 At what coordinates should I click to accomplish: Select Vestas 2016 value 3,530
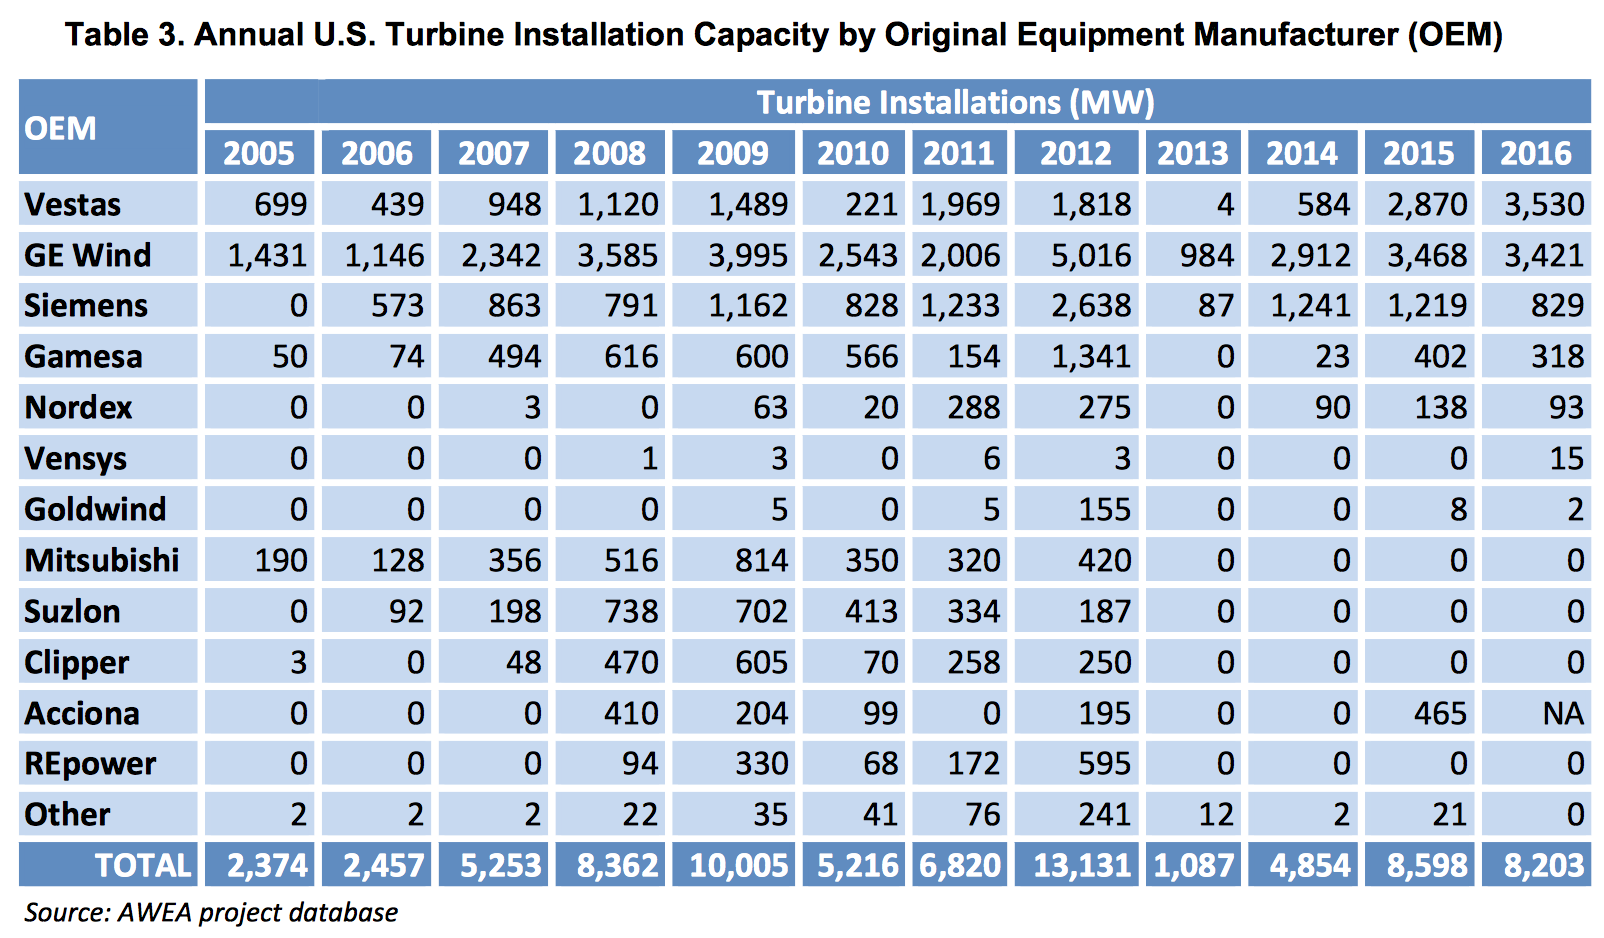1544,204
